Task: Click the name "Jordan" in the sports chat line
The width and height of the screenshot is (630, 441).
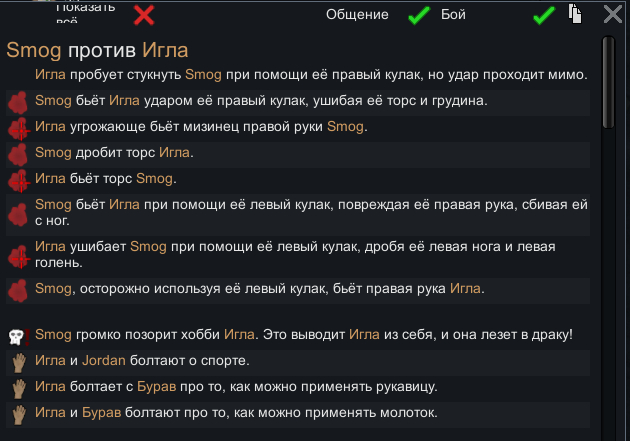Action: tap(105, 361)
